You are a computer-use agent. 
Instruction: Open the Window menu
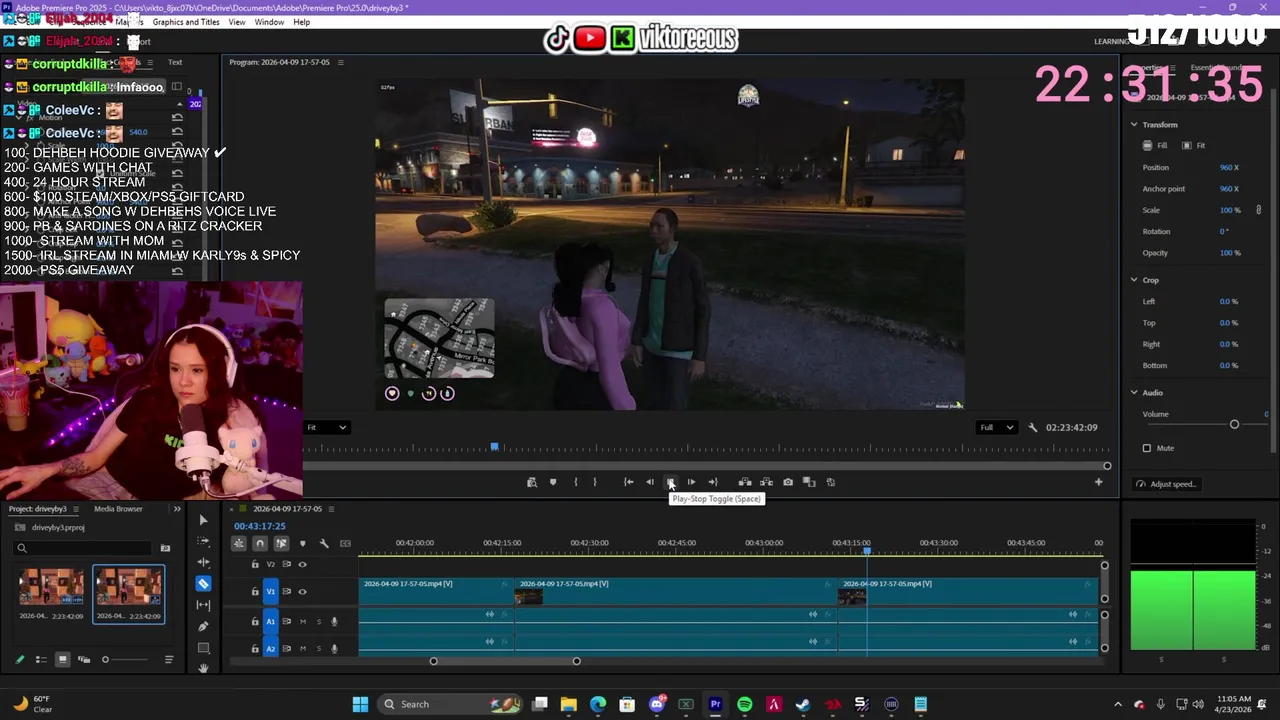pyautogui.click(x=269, y=22)
